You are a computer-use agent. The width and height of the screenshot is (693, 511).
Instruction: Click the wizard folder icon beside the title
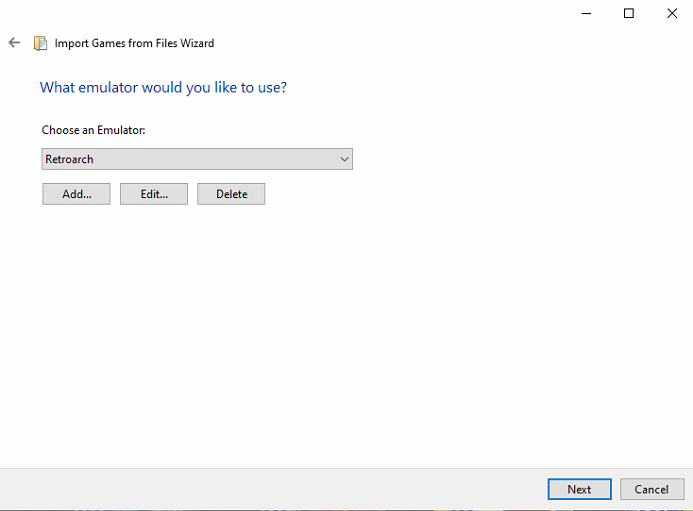click(40, 43)
